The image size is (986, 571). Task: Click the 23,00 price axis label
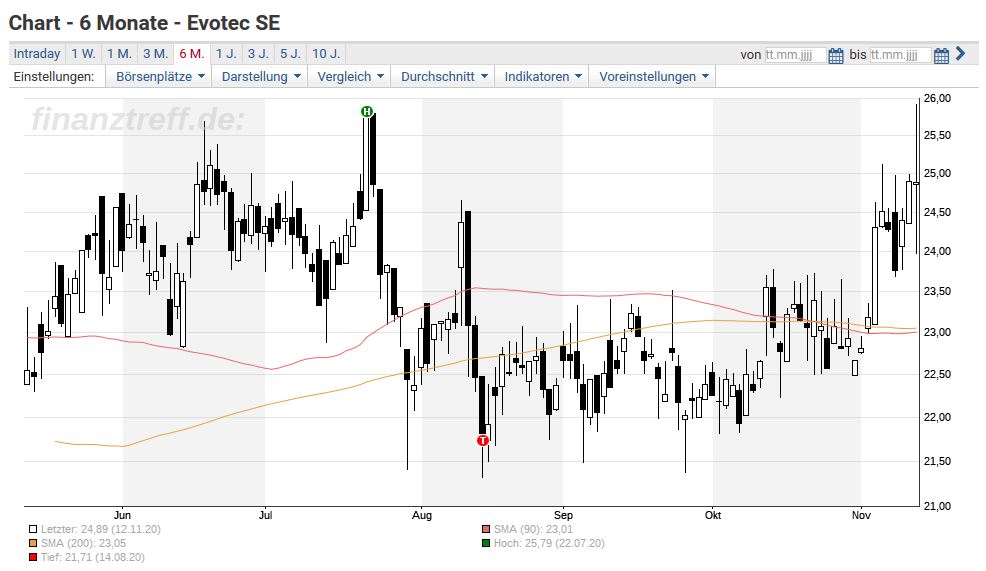[x=938, y=333]
